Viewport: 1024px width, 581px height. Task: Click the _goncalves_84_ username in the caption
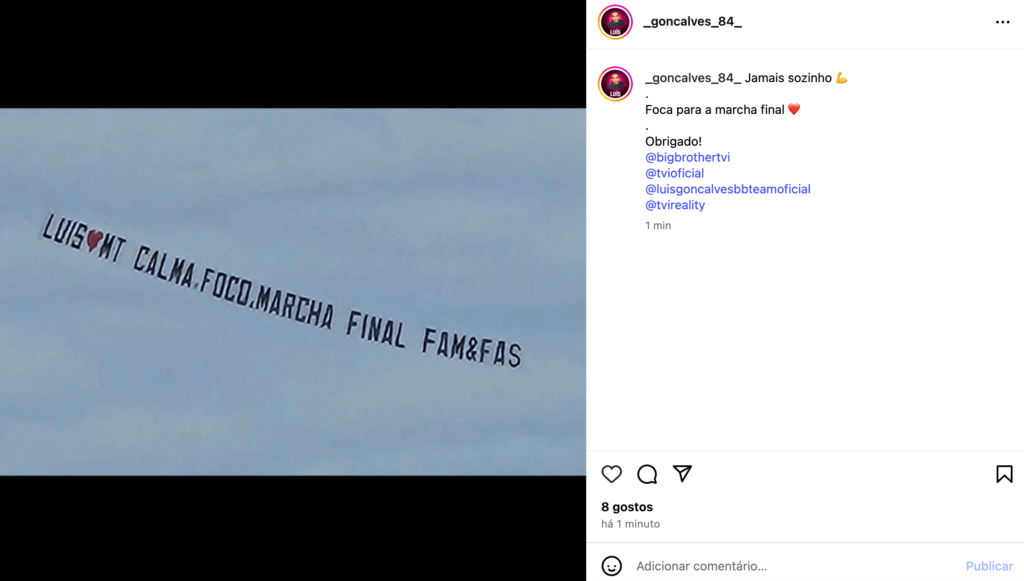click(x=693, y=78)
